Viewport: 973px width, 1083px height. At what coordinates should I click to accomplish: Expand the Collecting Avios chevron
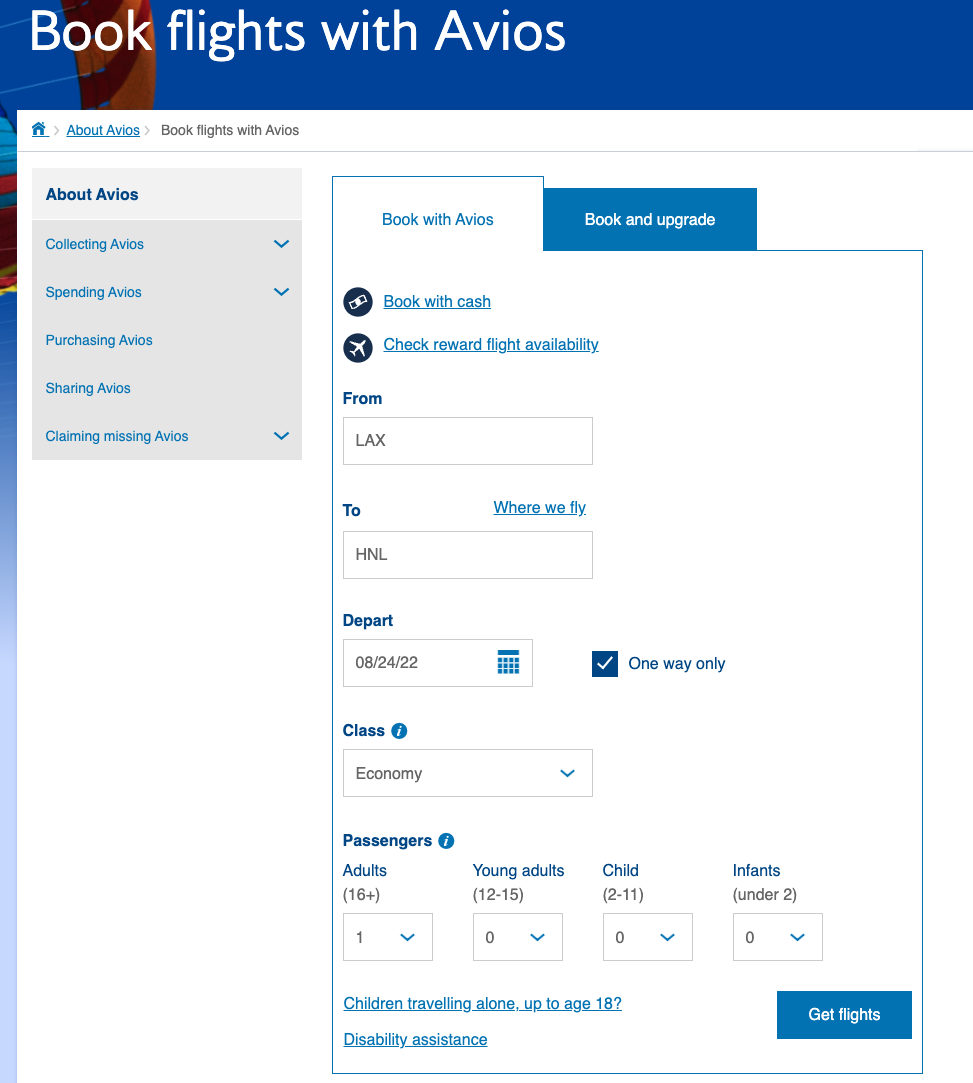pyautogui.click(x=281, y=244)
